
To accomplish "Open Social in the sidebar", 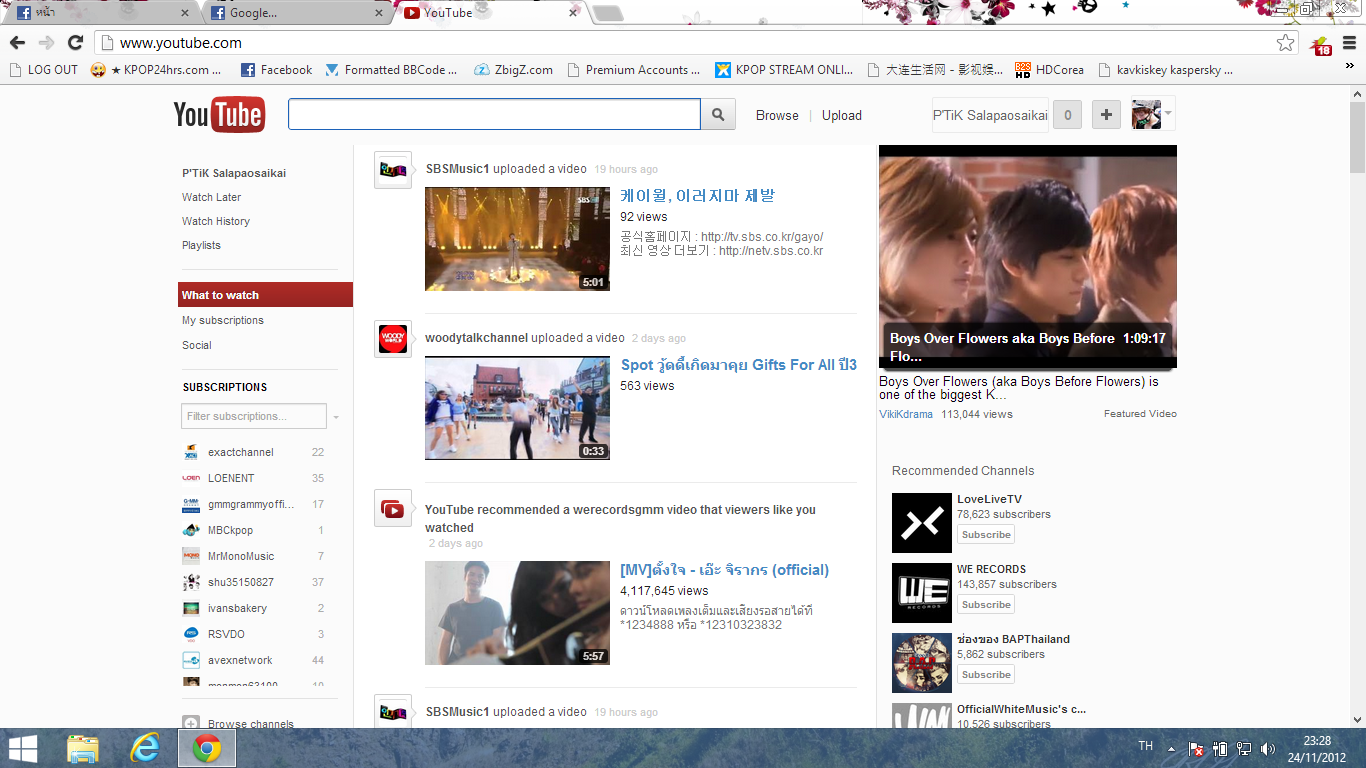I will point(197,345).
